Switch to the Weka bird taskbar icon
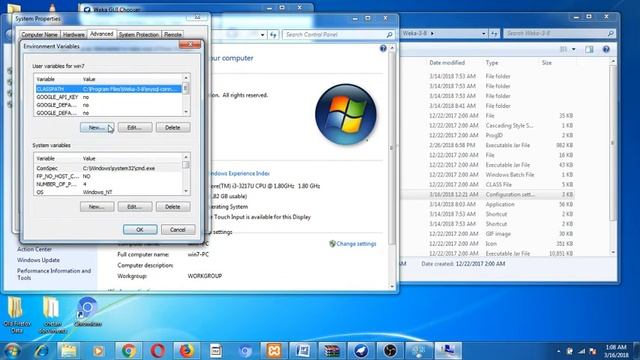Screen dimensions: 640x360 pyautogui.click(x=361, y=351)
